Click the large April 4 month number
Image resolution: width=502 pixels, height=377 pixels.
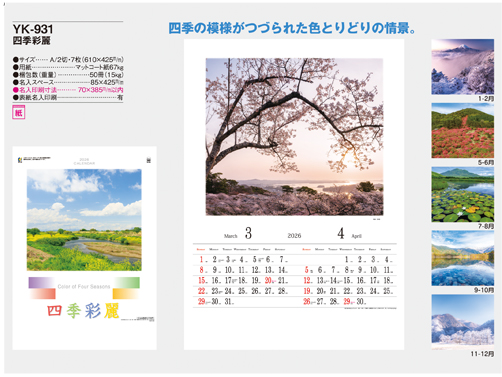(341, 233)
